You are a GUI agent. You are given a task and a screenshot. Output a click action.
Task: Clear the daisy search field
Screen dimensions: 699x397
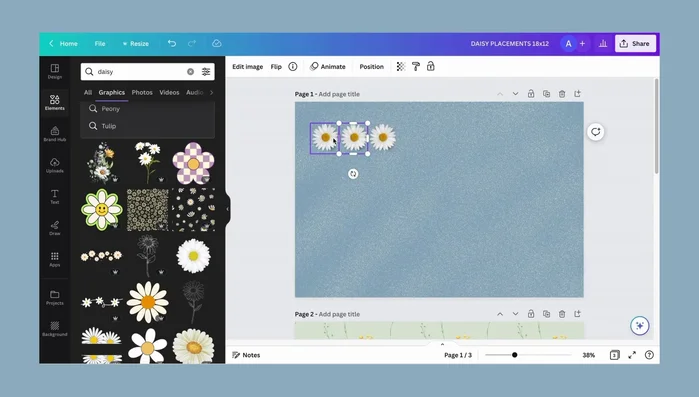(190, 71)
